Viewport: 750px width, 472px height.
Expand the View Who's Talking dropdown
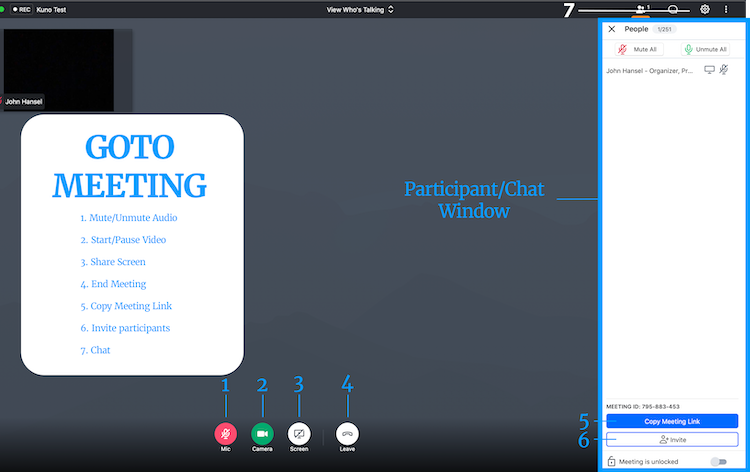360,9
